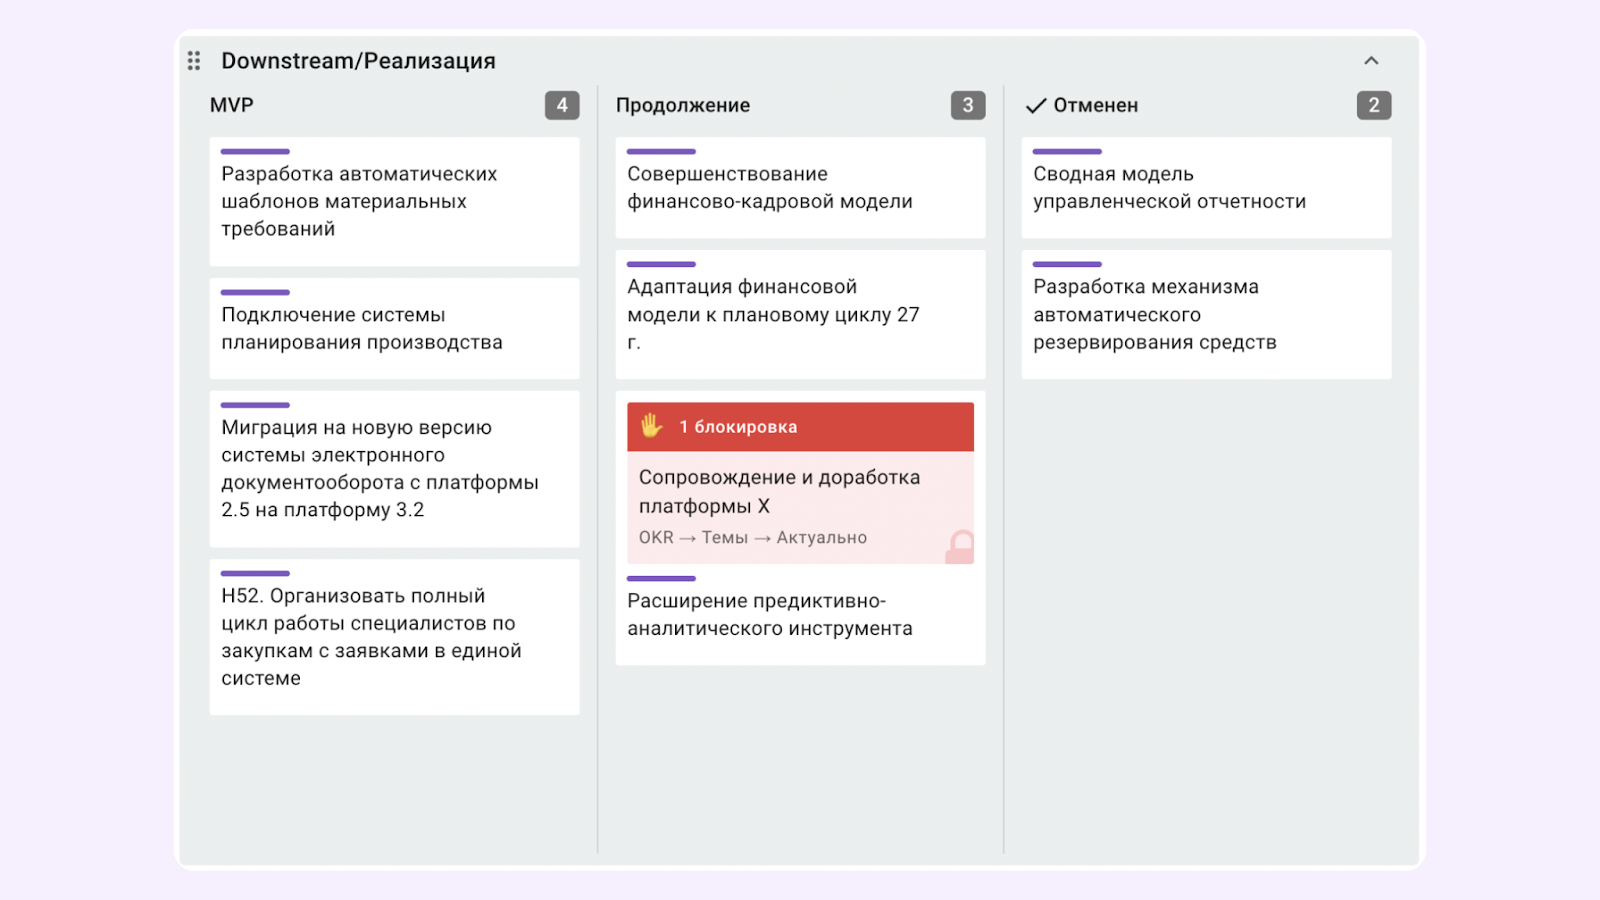Click the Продолжение column count badge 3
The image size is (1600, 900).
[x=967, y=105]
